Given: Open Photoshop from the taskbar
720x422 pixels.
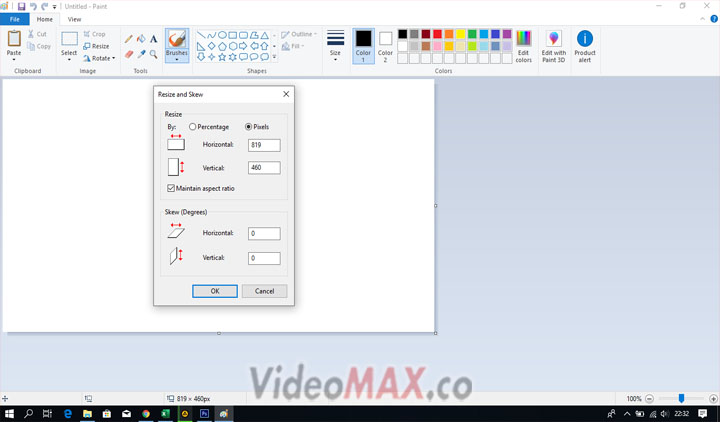Looking at the screenshot, I should (x=204, y=414).
